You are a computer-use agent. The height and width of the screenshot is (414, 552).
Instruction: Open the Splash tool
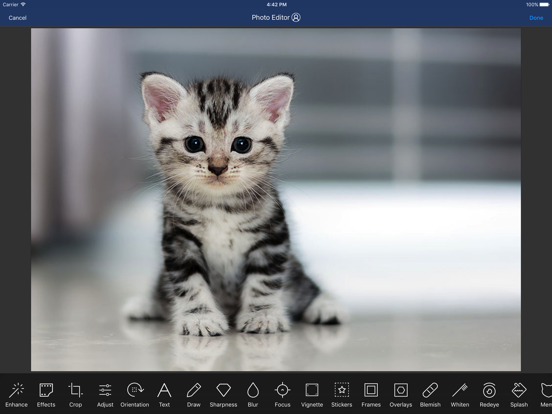click(519, 395)
